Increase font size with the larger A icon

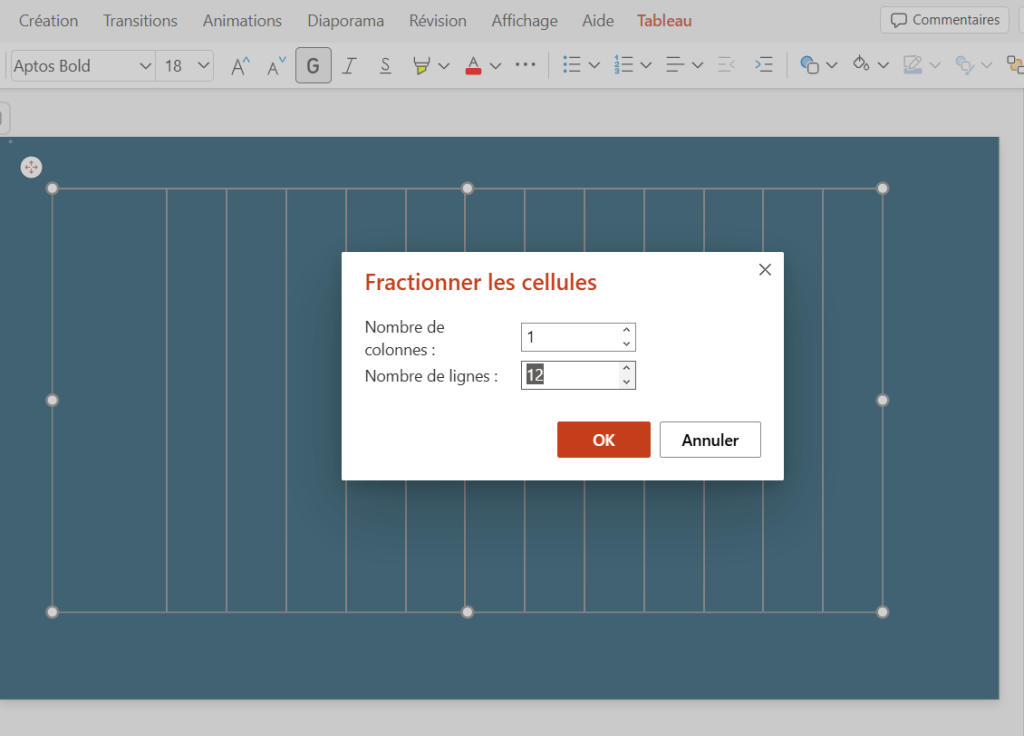[x=240, y=66]
